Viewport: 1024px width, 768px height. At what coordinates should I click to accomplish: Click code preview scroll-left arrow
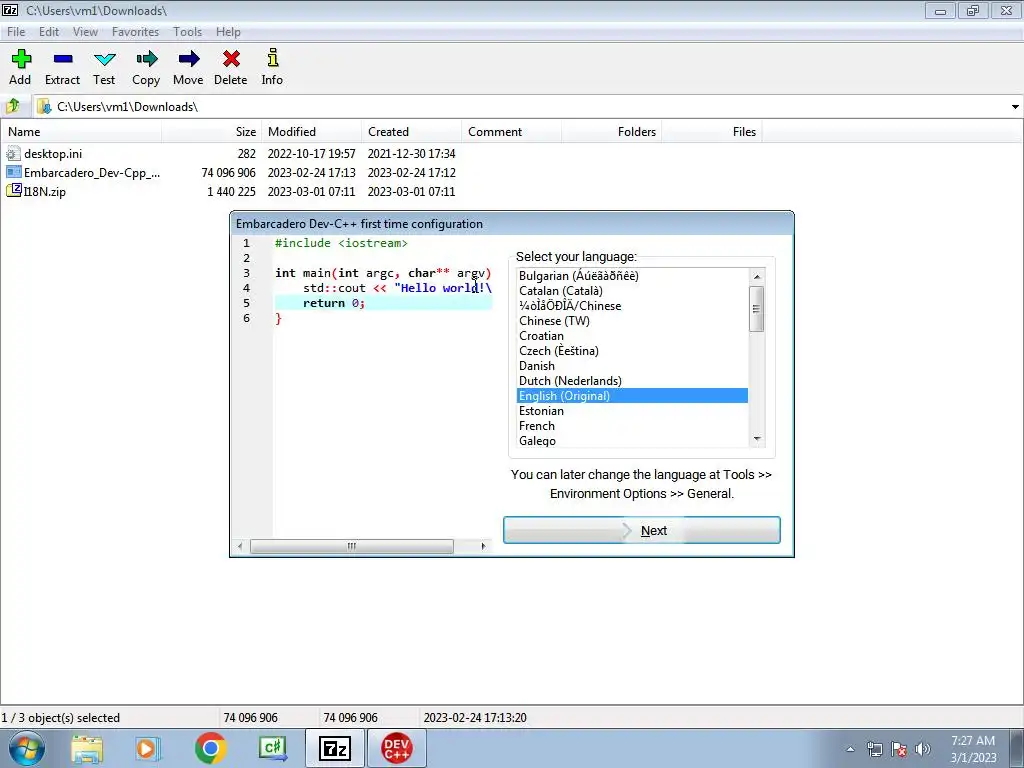240,546
